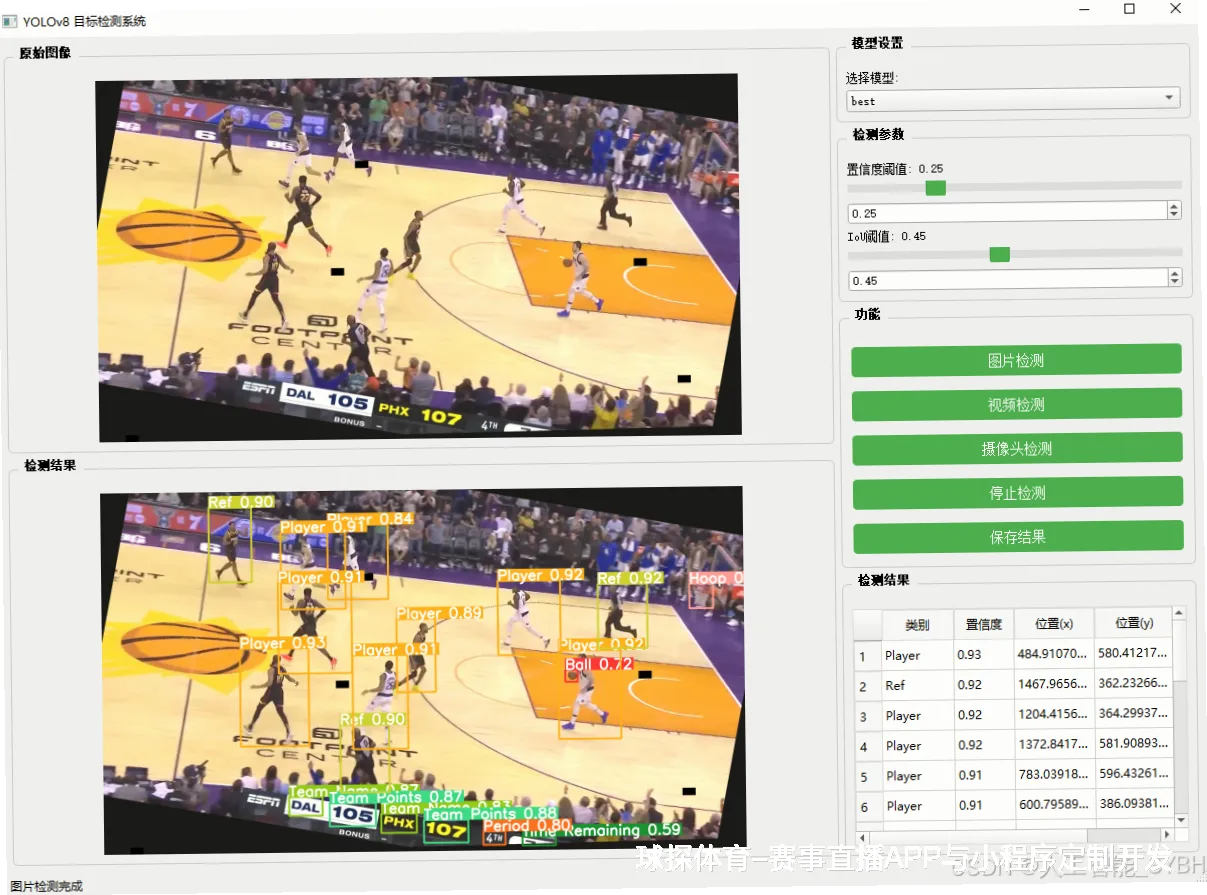Click the 停止检测 button
The width and height of the screenshot is (1207, 895).
[x=1016, y=492]
